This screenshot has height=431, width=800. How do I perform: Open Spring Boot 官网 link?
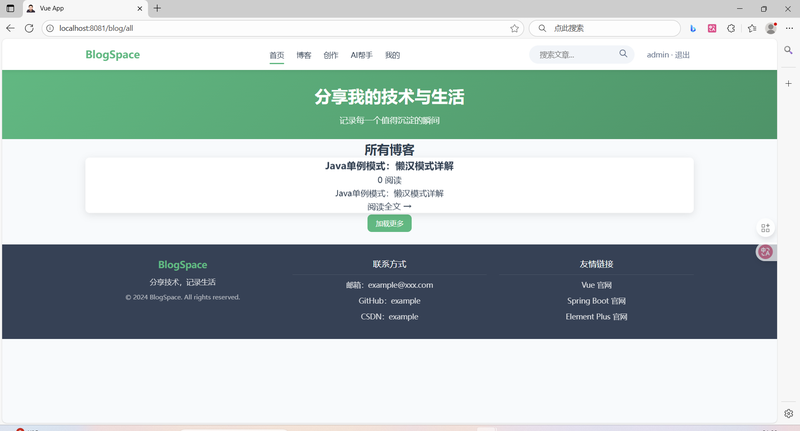coord(596,301)
